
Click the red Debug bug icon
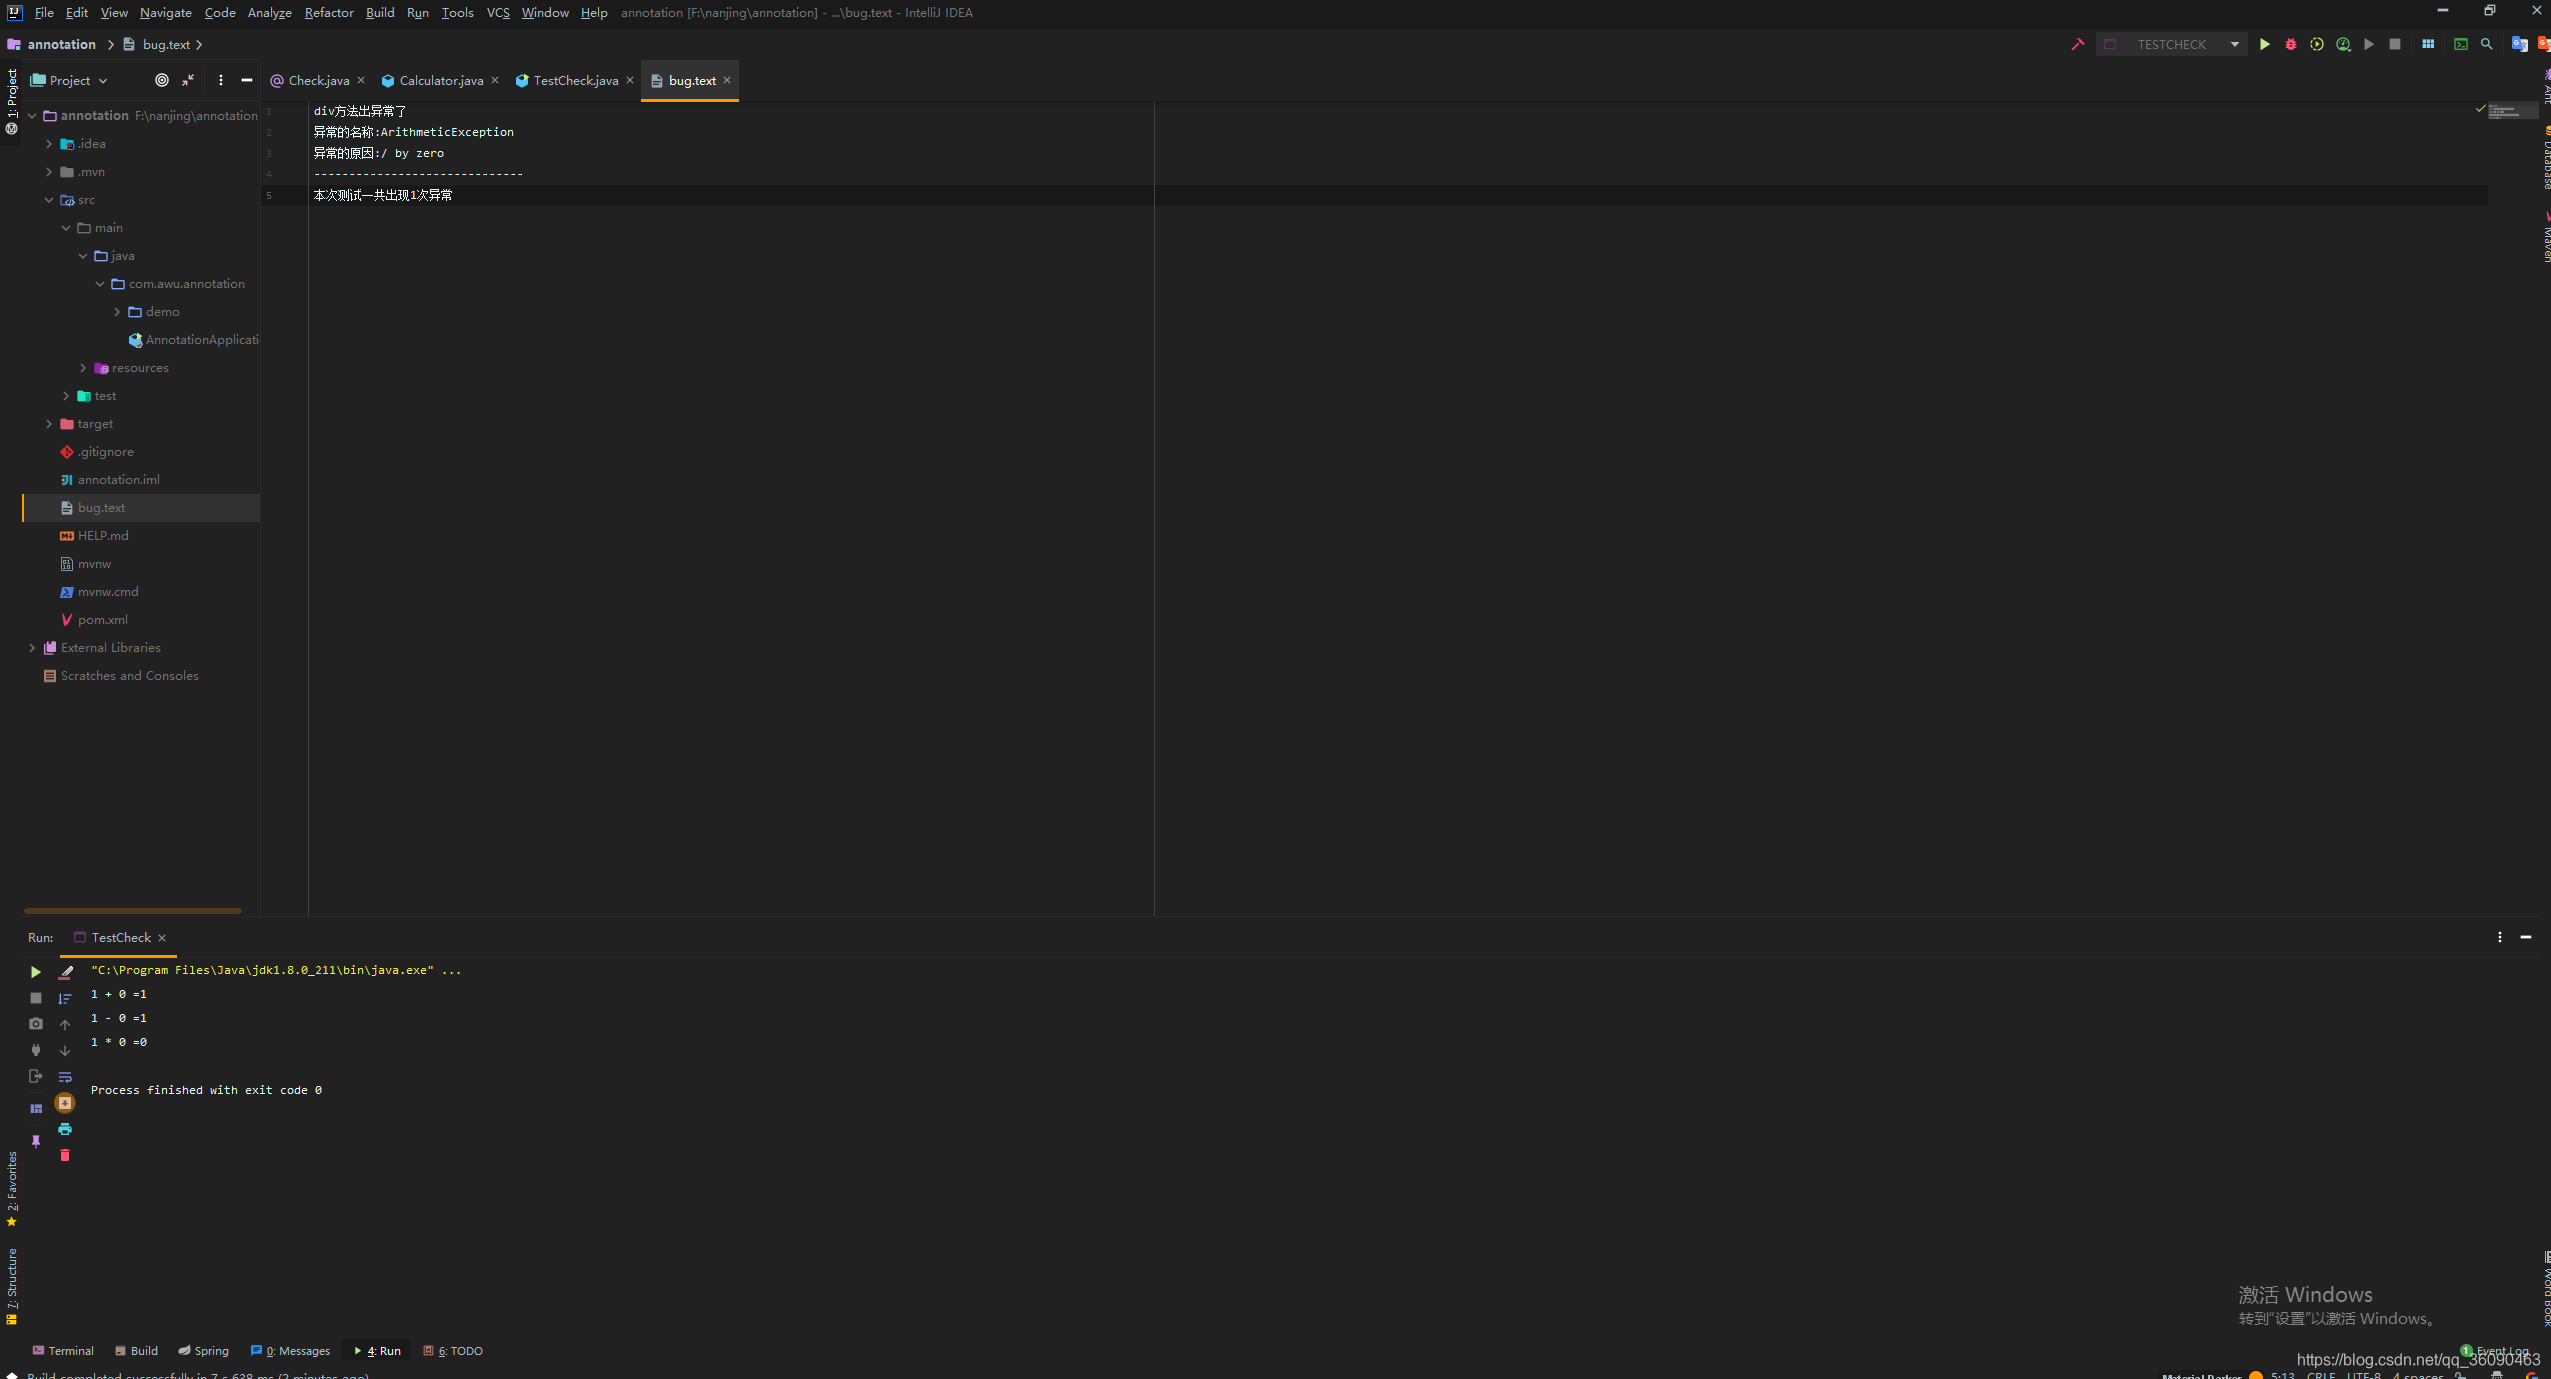[2290, 44]
